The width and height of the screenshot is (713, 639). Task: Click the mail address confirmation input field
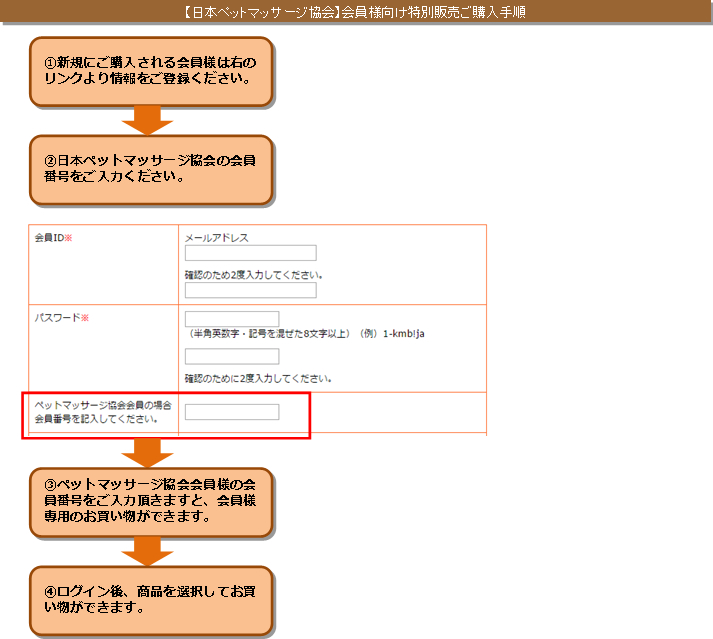click(251, 290)
